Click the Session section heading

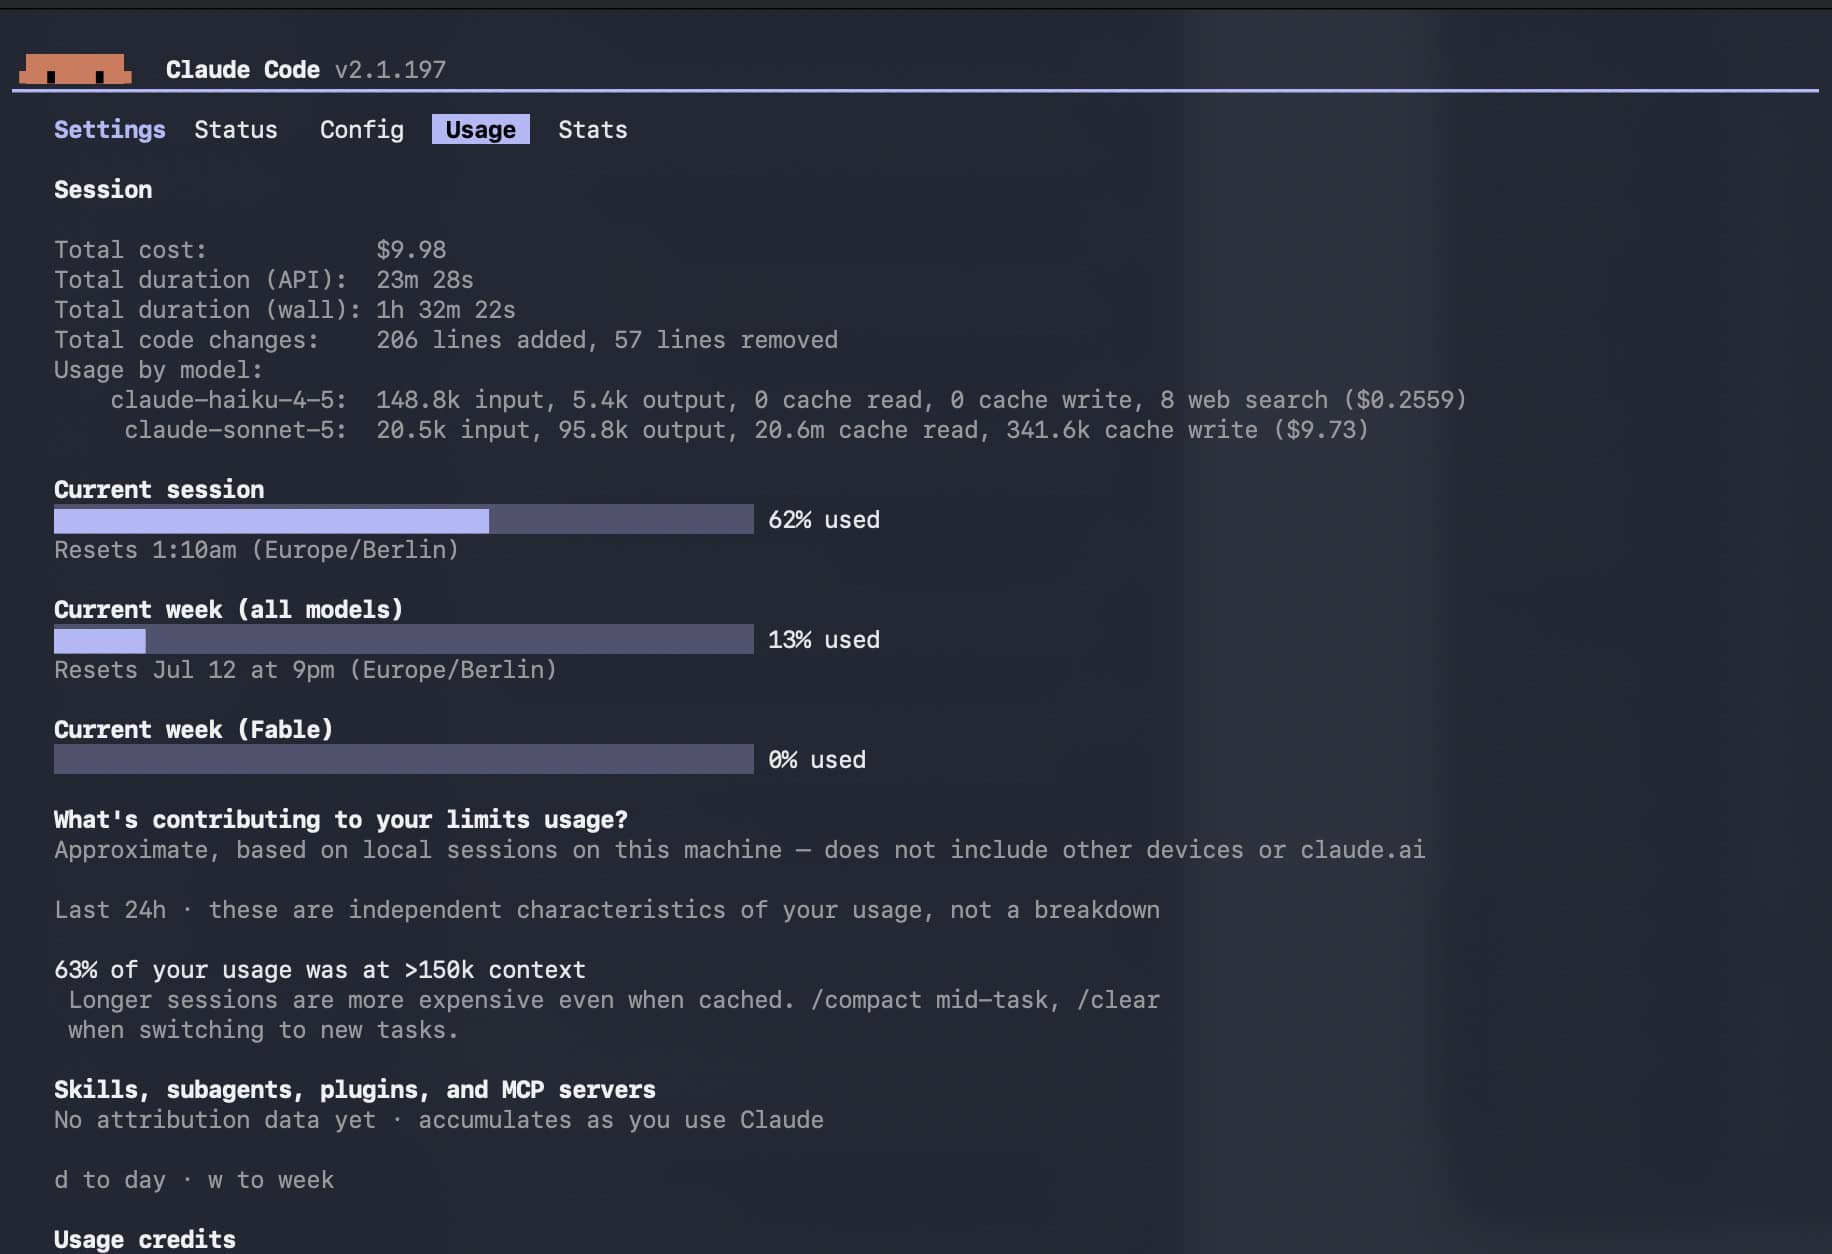(103, 190)
